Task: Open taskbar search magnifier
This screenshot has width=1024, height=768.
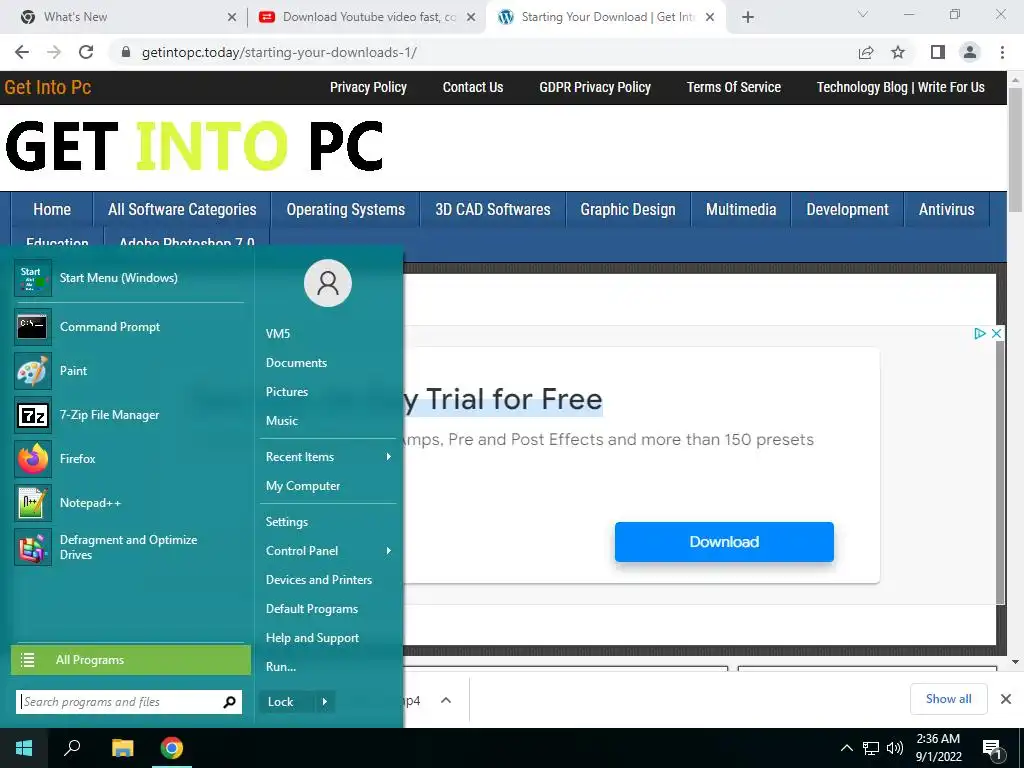Action: point(72,748)
